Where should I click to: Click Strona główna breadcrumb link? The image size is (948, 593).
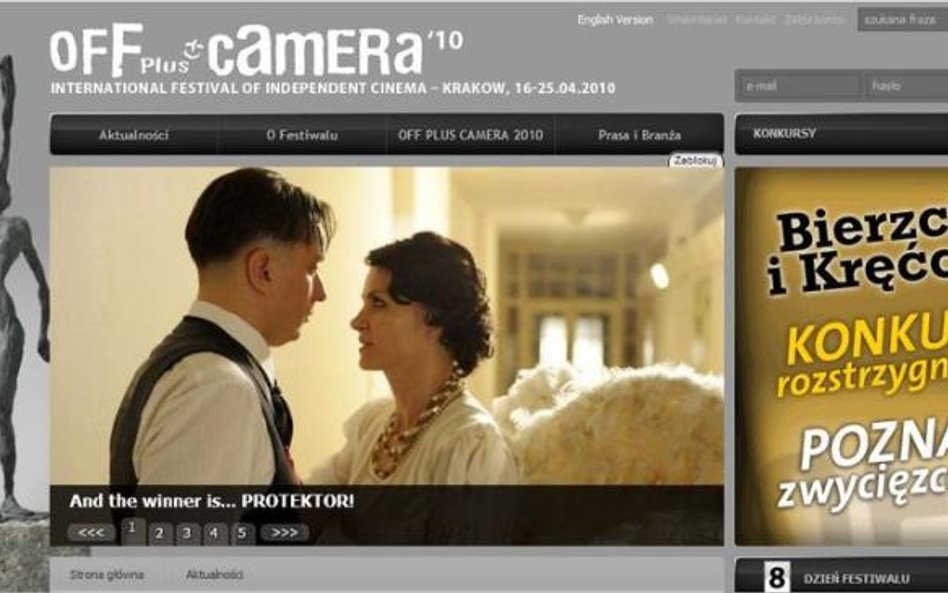coord(107,574)
